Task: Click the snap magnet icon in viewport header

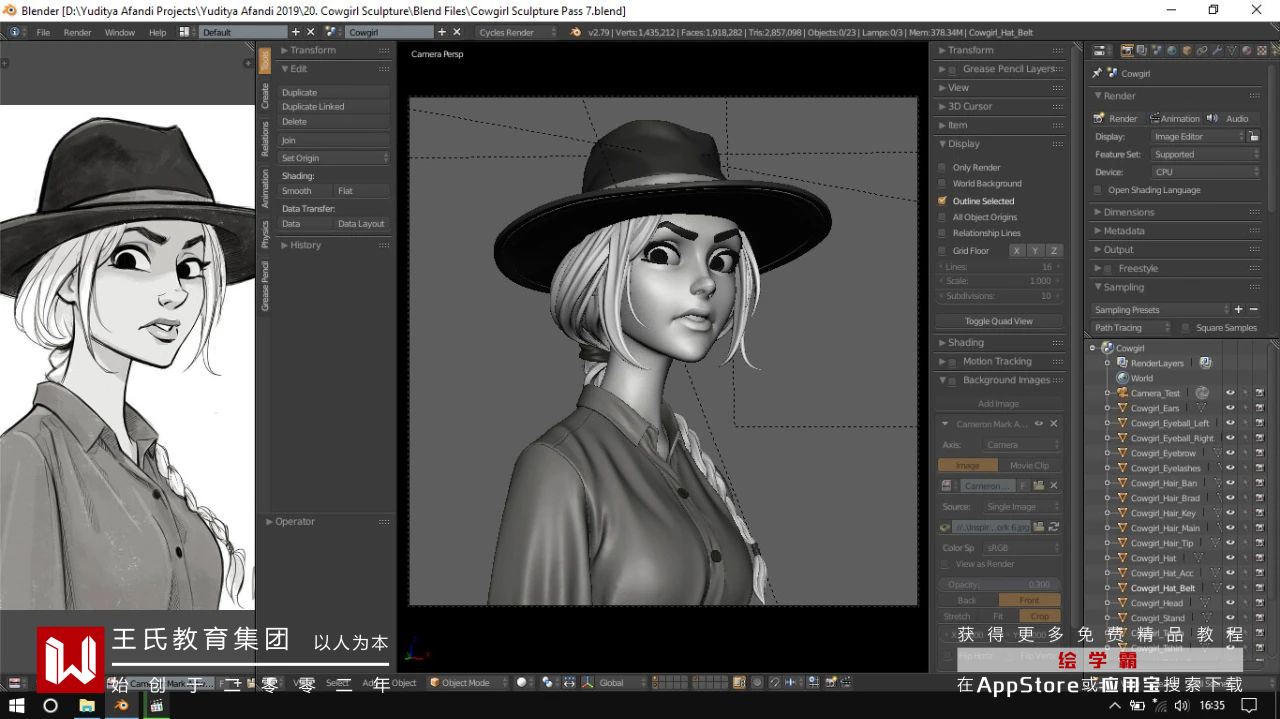Action: 773,683
